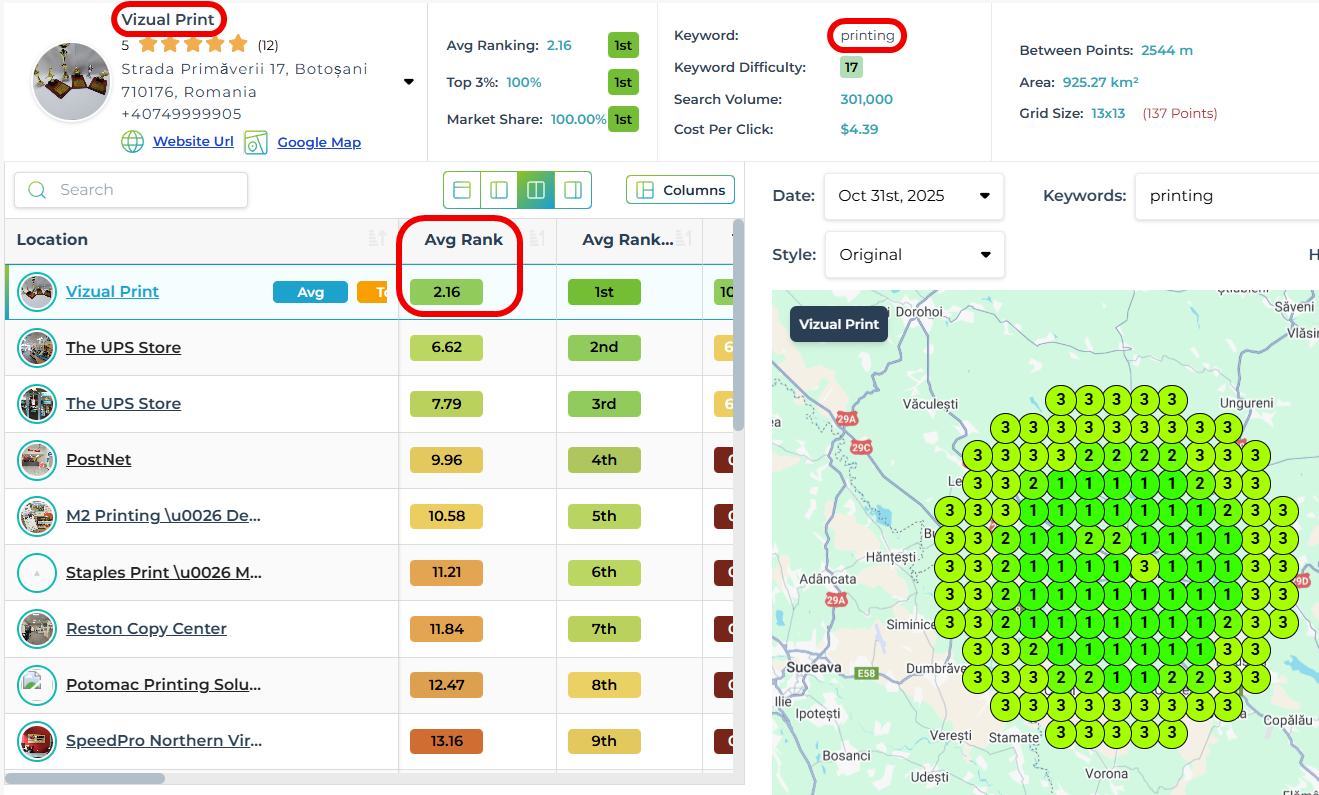Open the Website Url link
Image resolution: width=1319 pixels, height=795 pixels.
coord(192,141)
